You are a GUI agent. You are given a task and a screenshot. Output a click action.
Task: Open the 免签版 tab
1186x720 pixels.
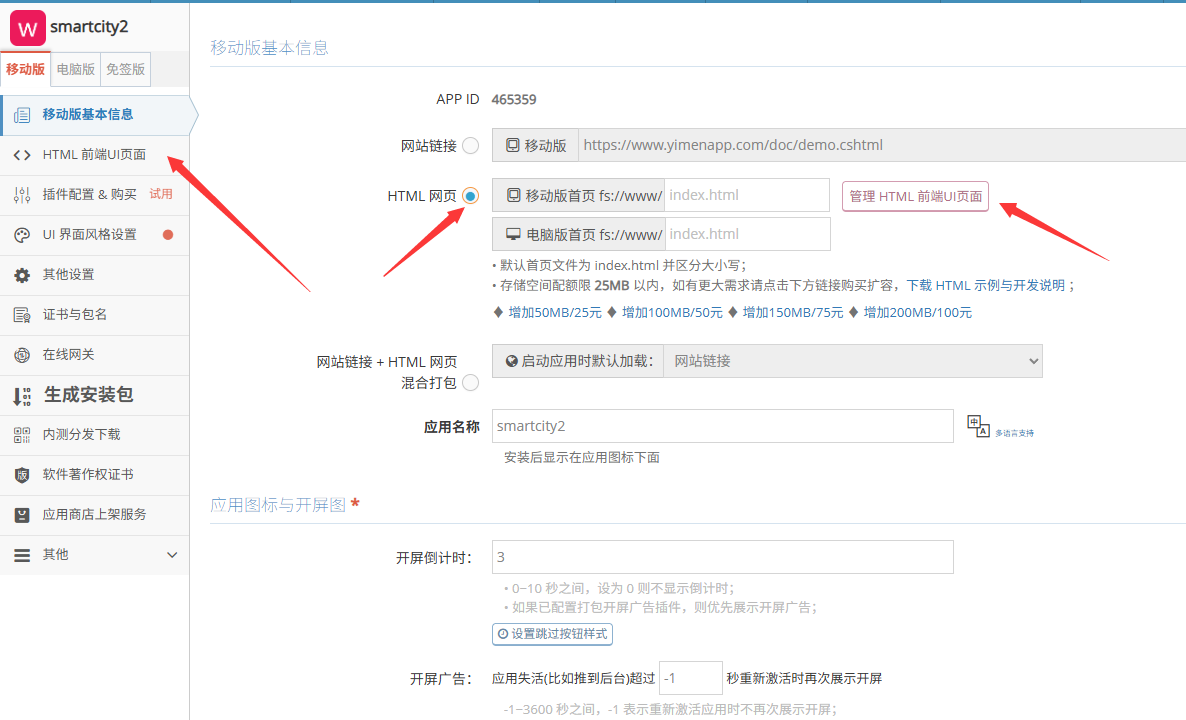click(125, 68)
